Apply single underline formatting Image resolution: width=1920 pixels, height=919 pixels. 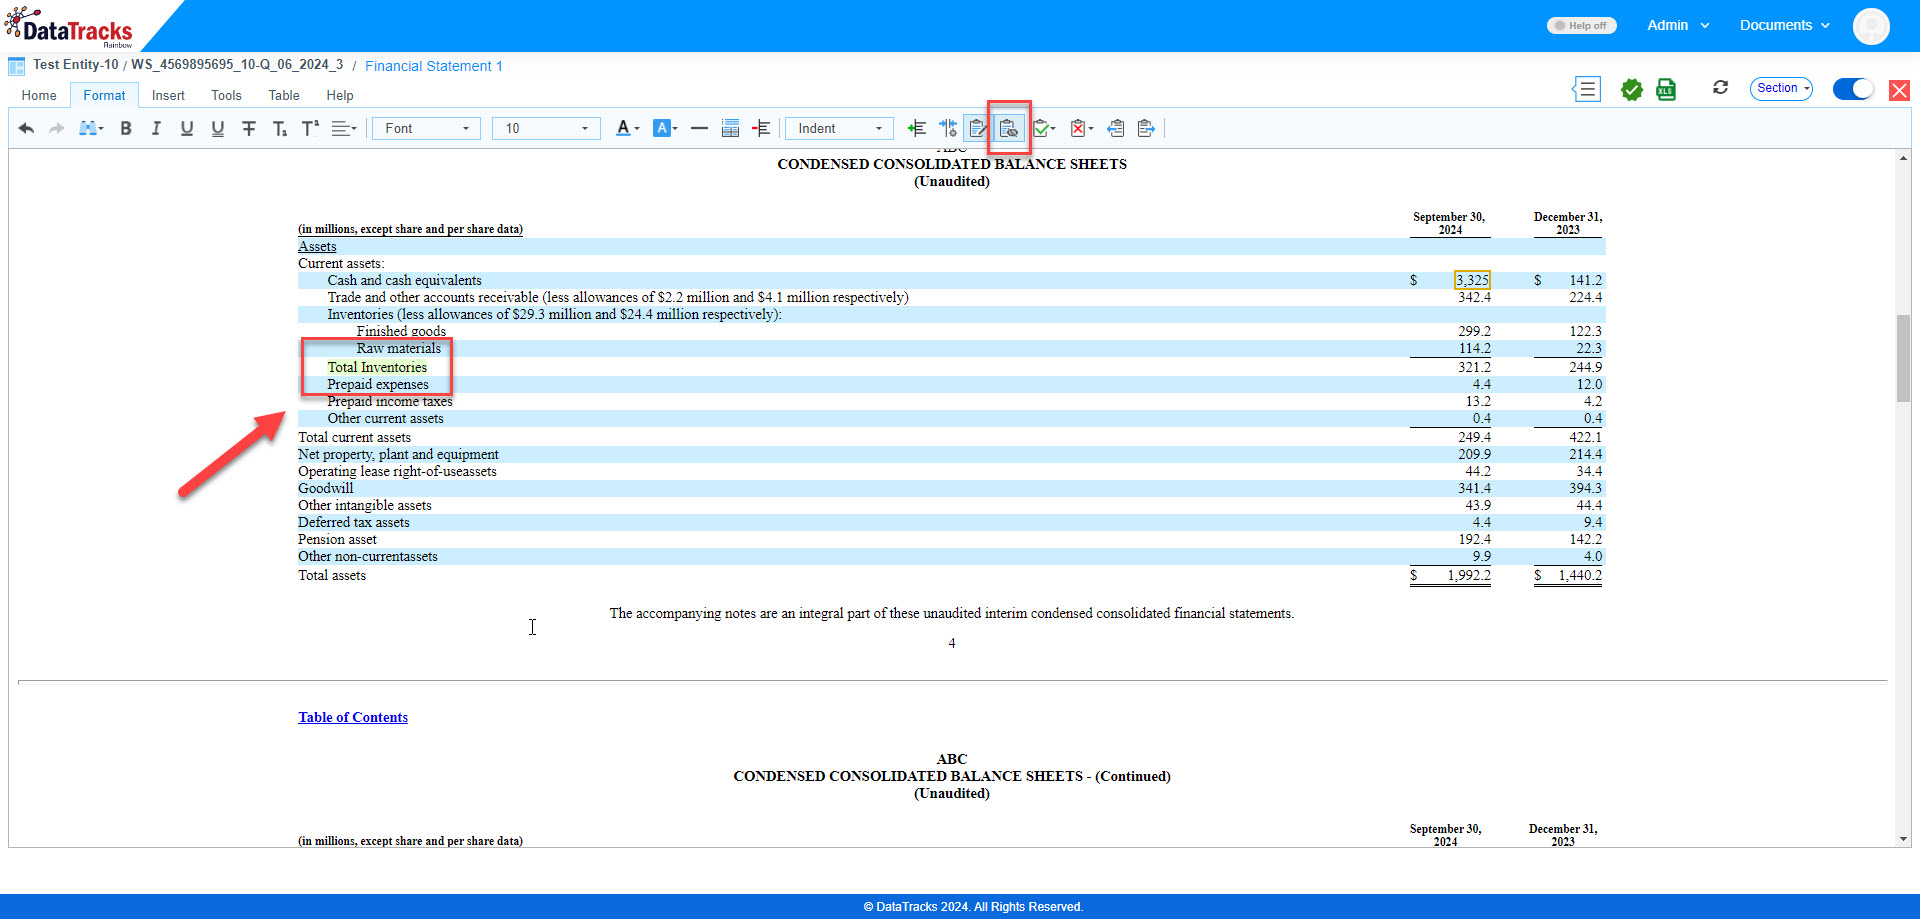187,128
